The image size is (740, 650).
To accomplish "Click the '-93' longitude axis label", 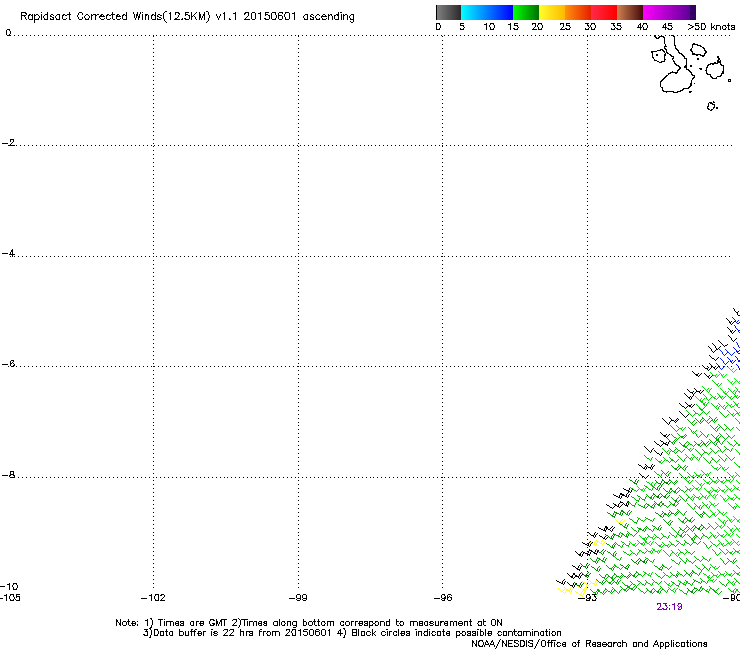I will pos(588,598).
